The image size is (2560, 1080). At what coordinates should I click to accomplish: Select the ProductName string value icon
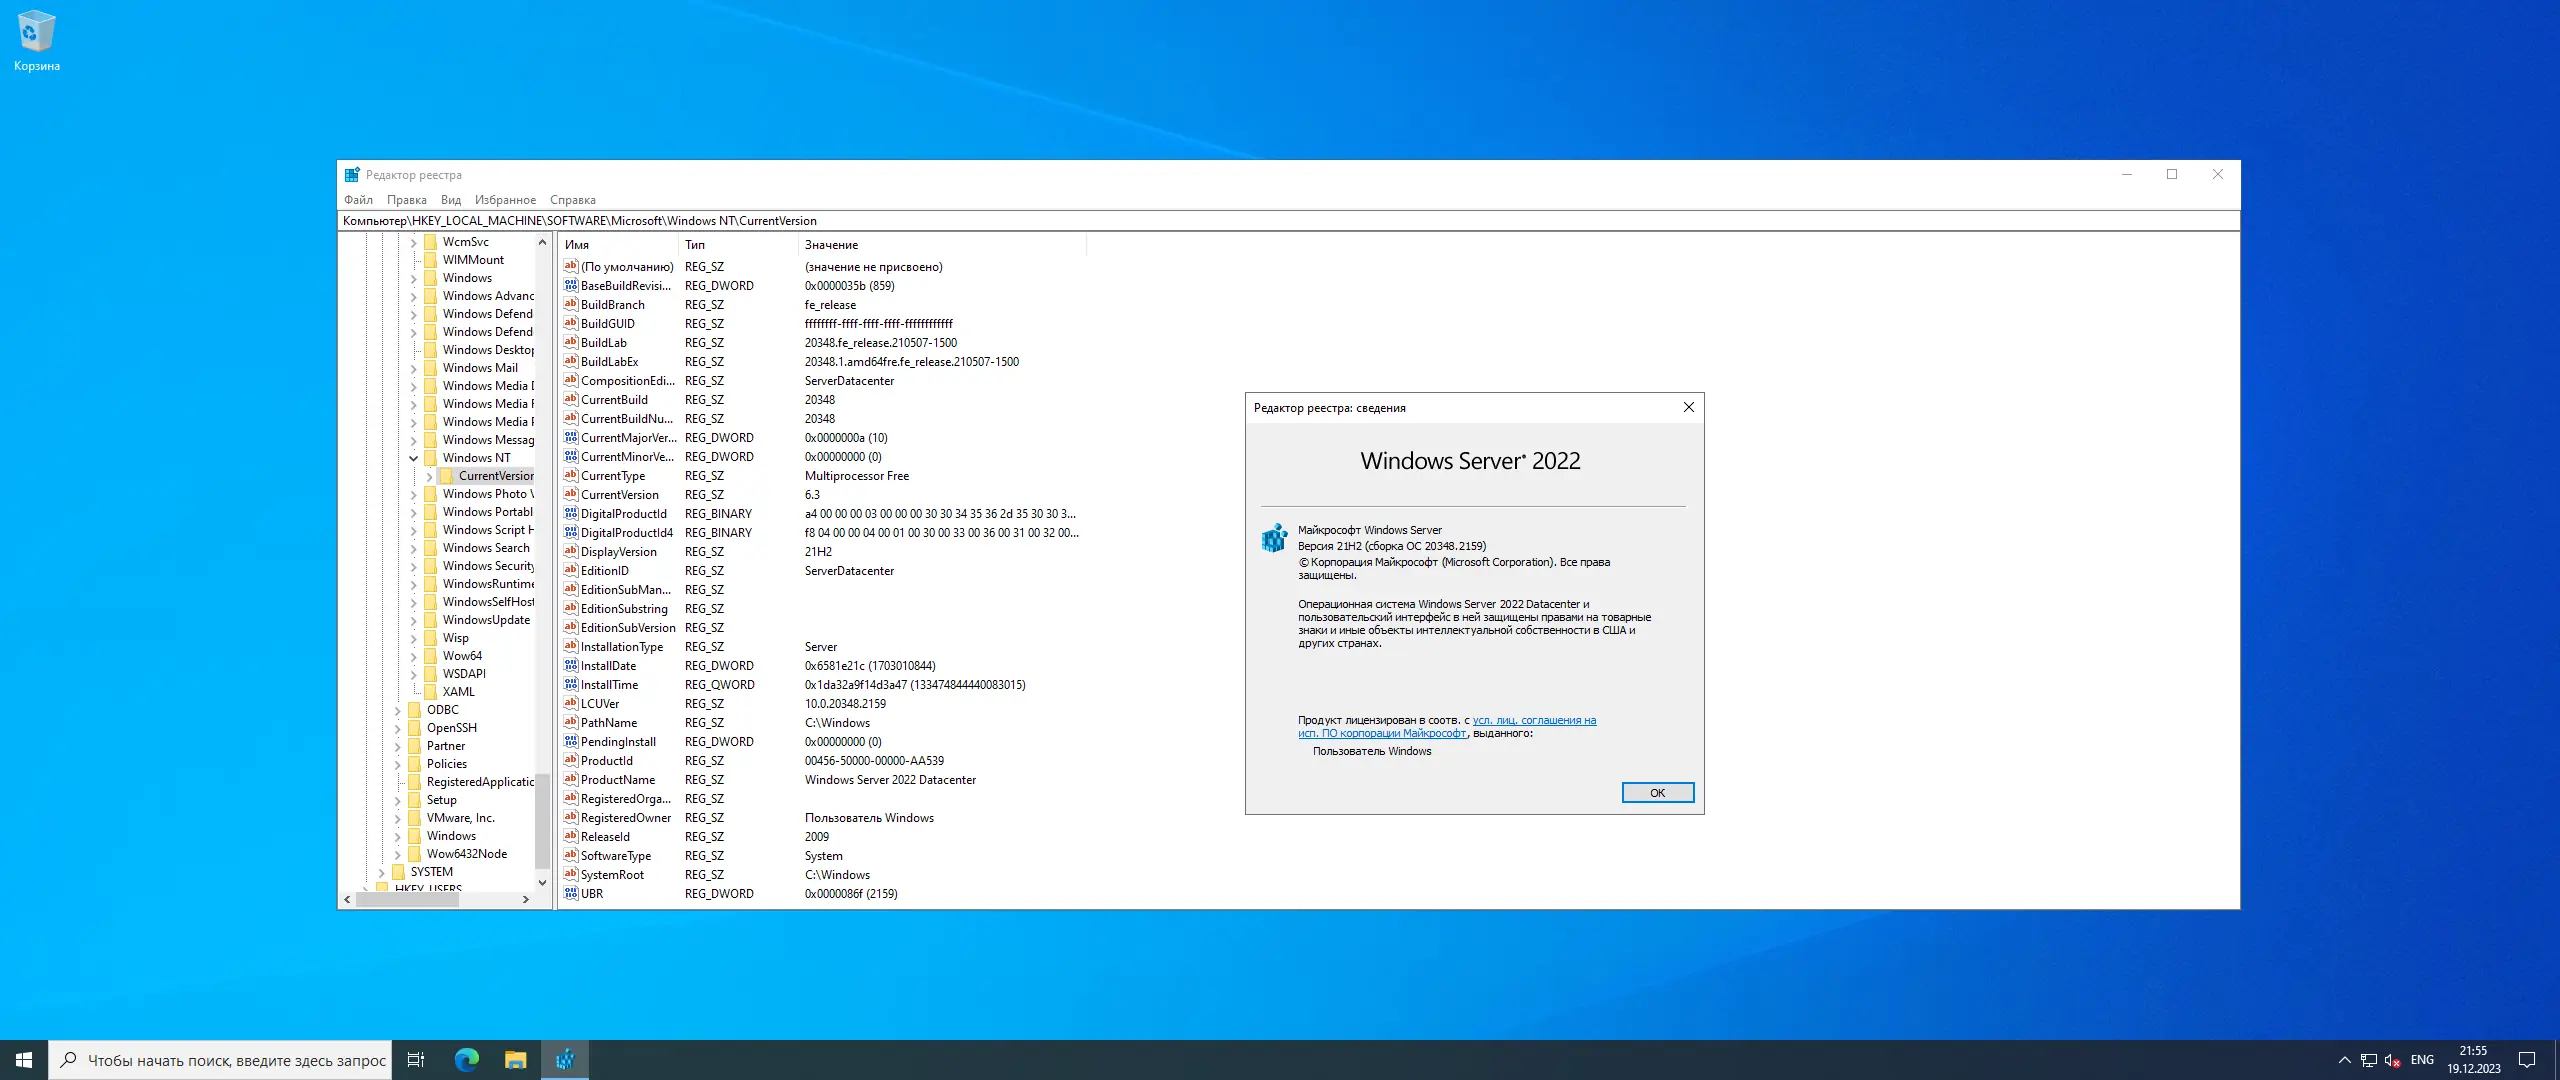[571, 780]
